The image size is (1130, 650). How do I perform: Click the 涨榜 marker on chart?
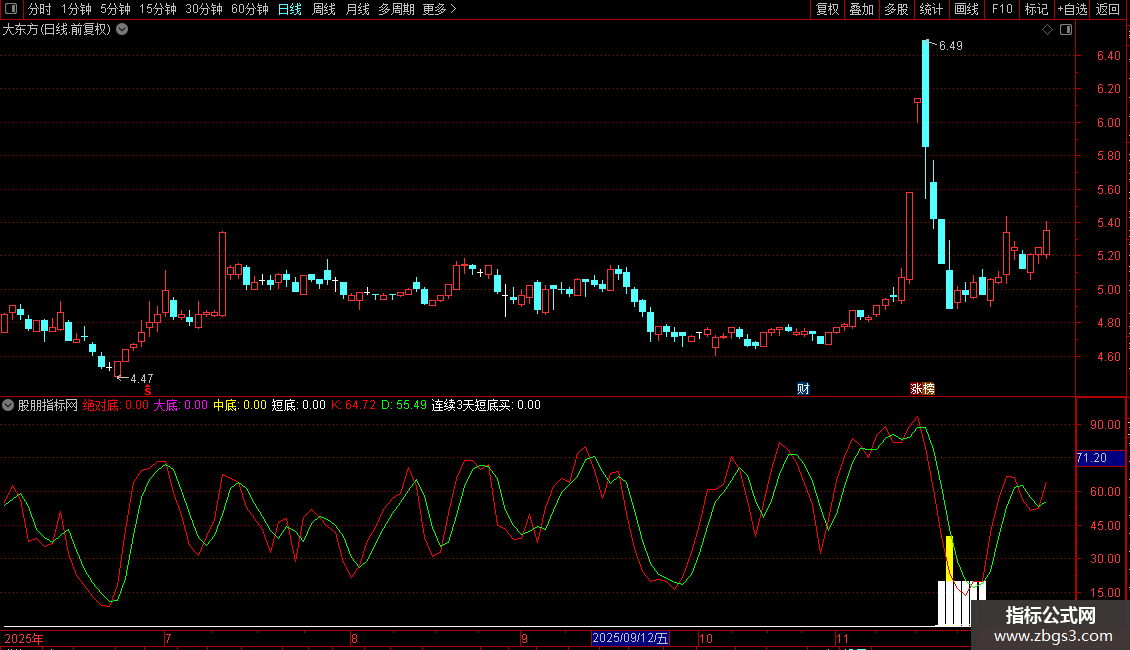[x=922, y=388]
